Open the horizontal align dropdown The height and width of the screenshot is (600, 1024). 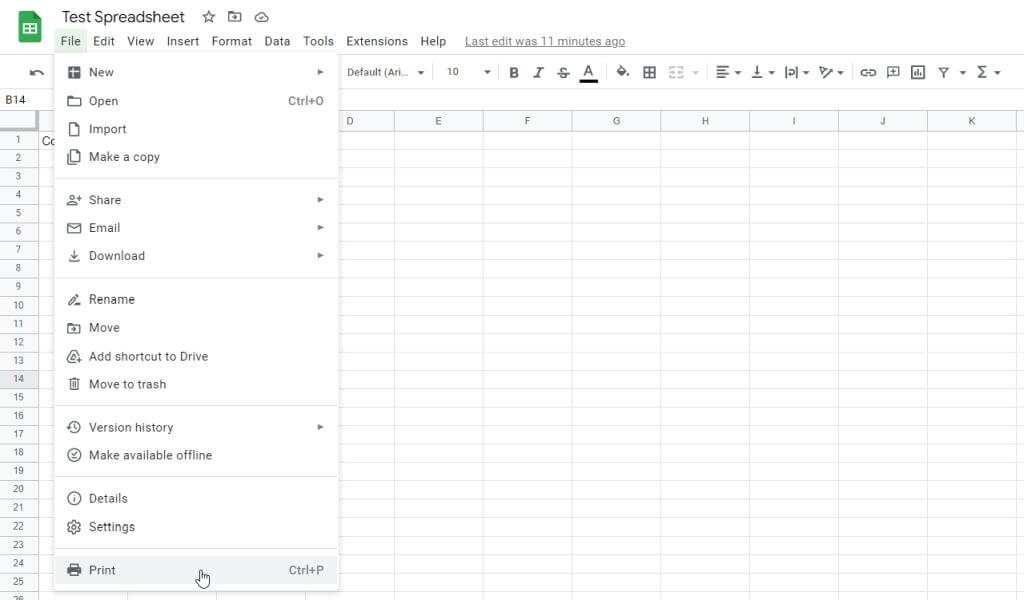(728, 72)
